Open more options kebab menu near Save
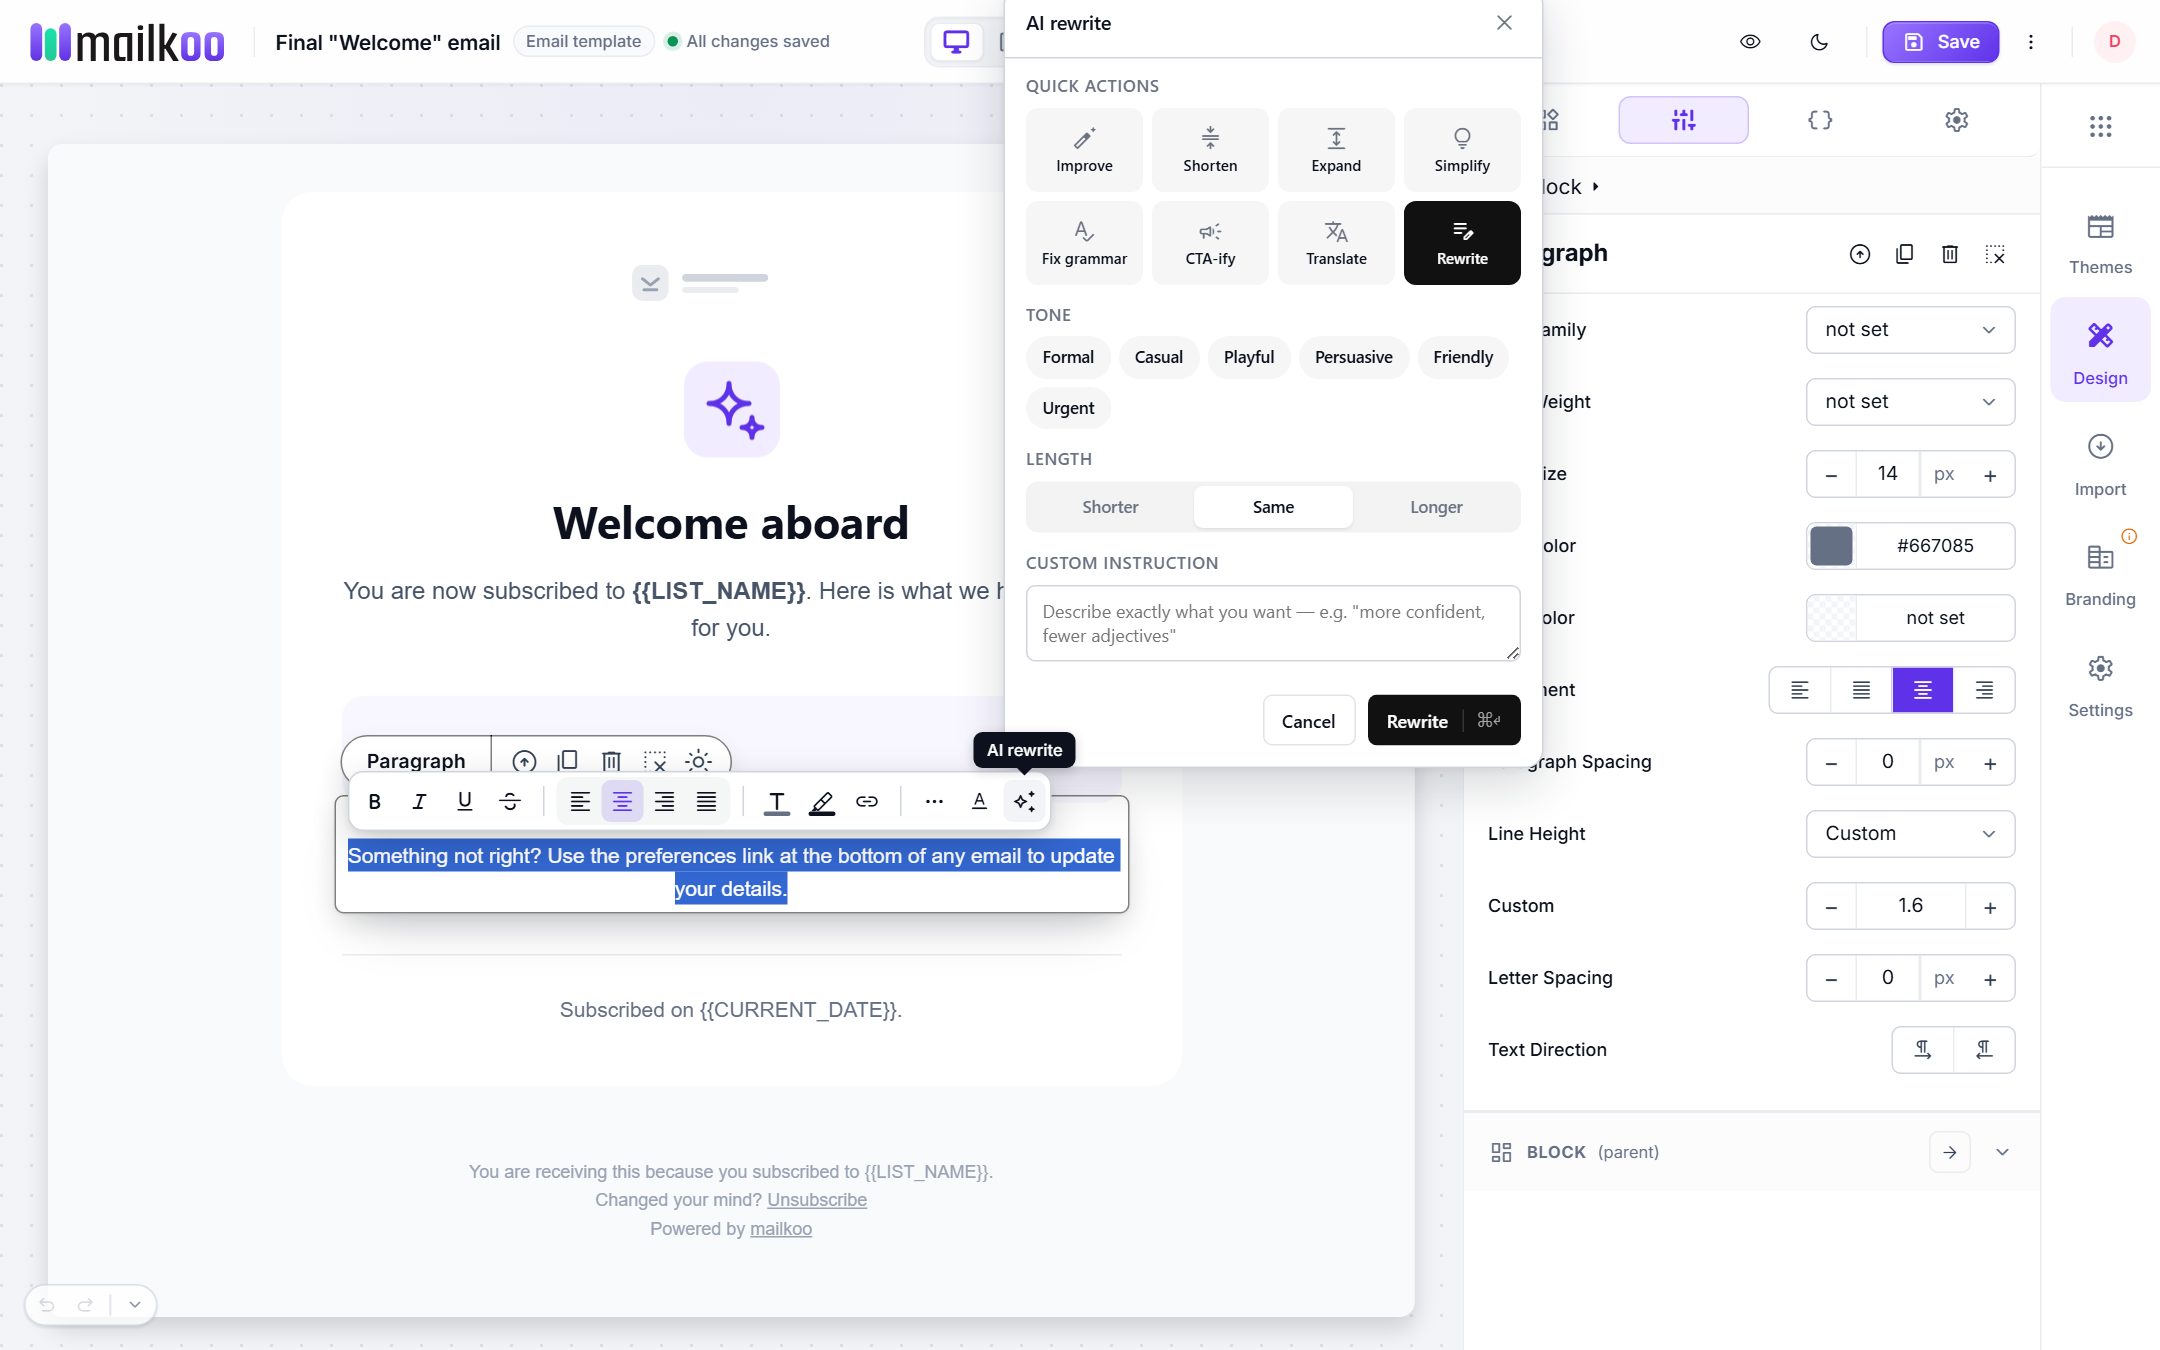Screen dimensions: 2160x1350 coord(2031,42)
